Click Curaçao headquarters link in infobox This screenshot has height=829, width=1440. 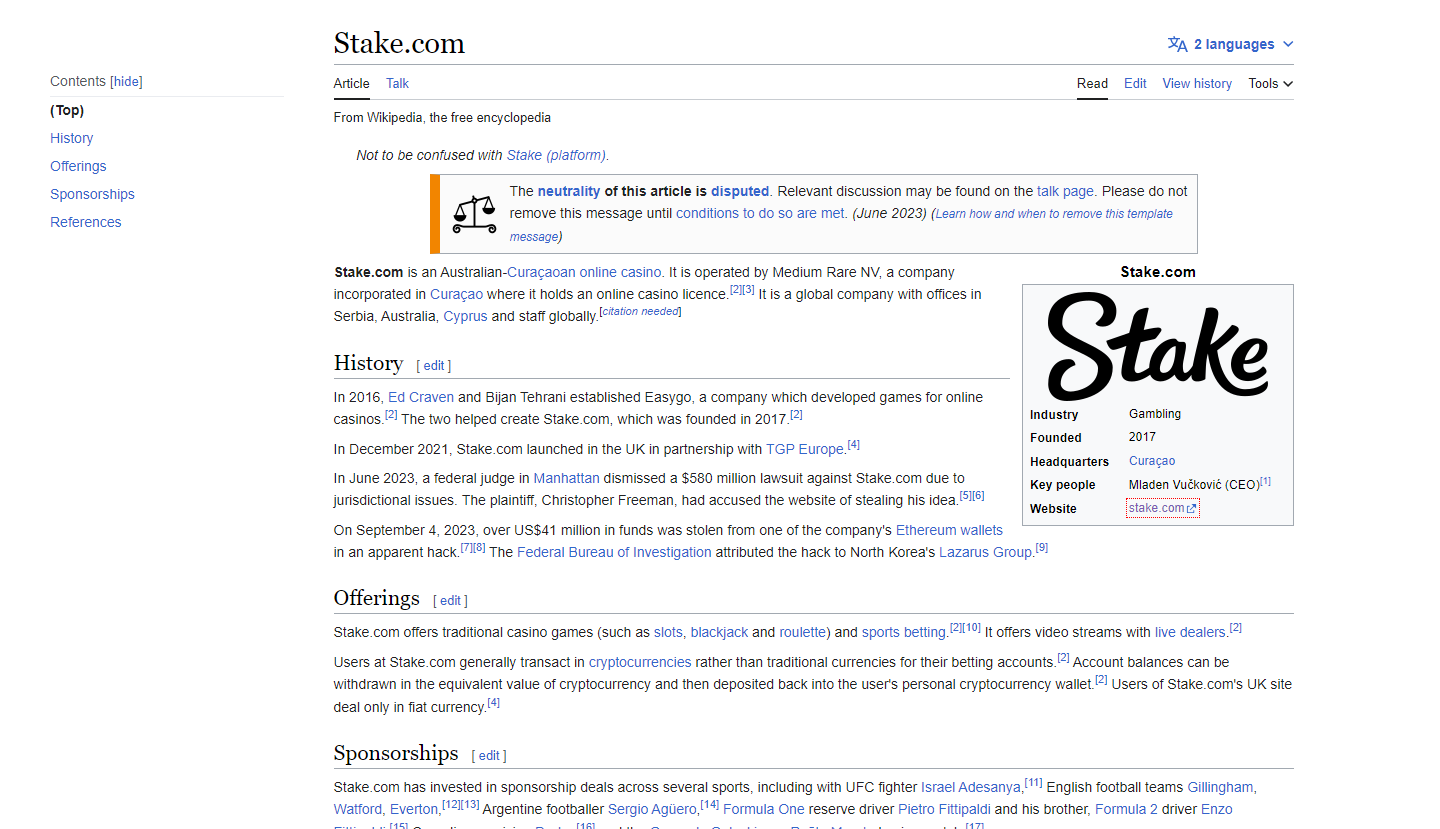pos(1152,461)
